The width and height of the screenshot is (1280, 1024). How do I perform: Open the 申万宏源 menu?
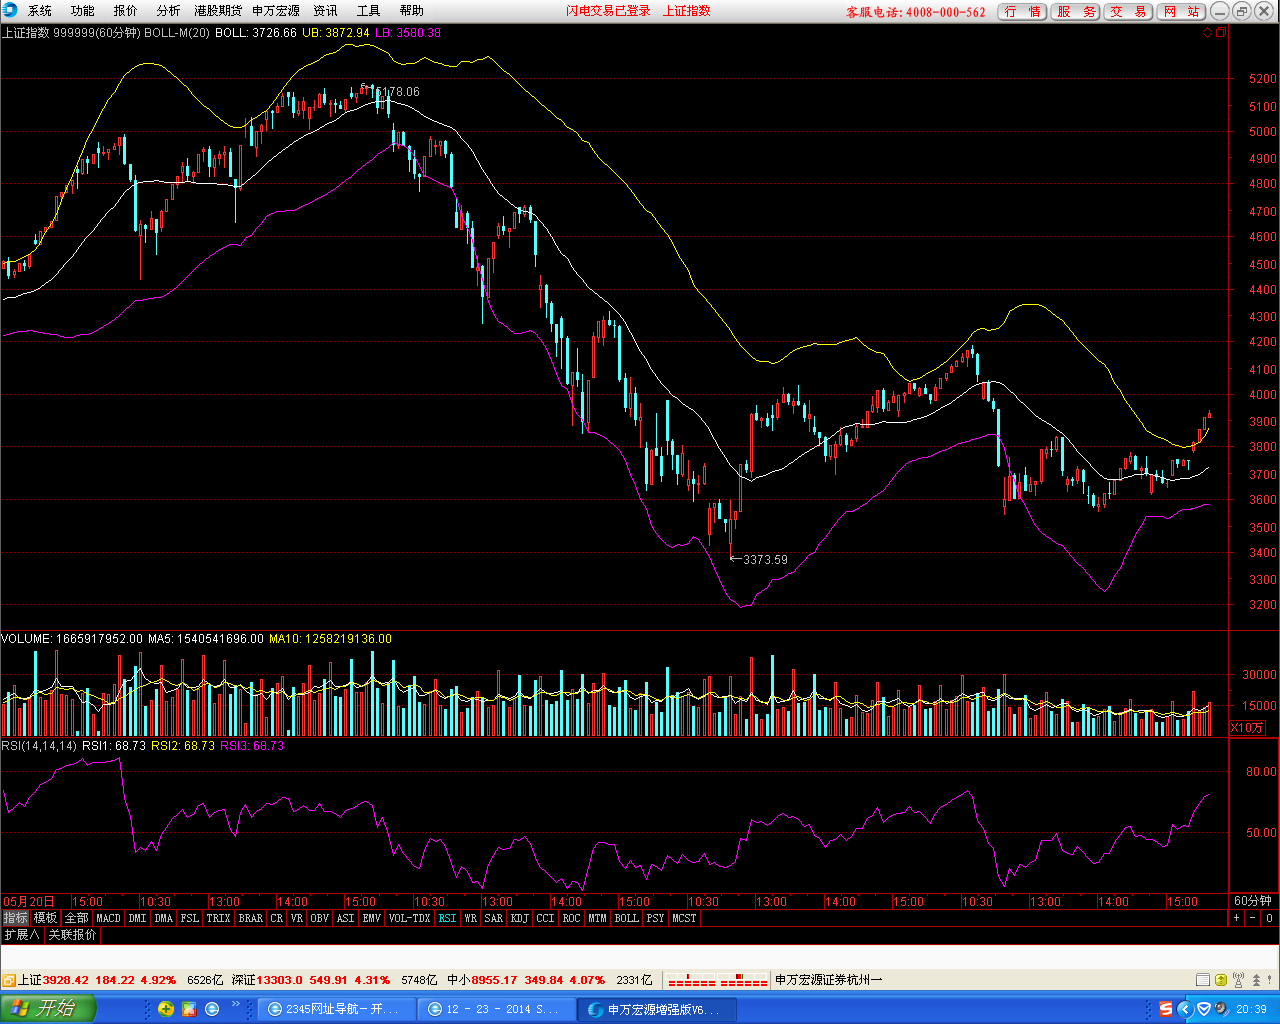tap(276, 11)
